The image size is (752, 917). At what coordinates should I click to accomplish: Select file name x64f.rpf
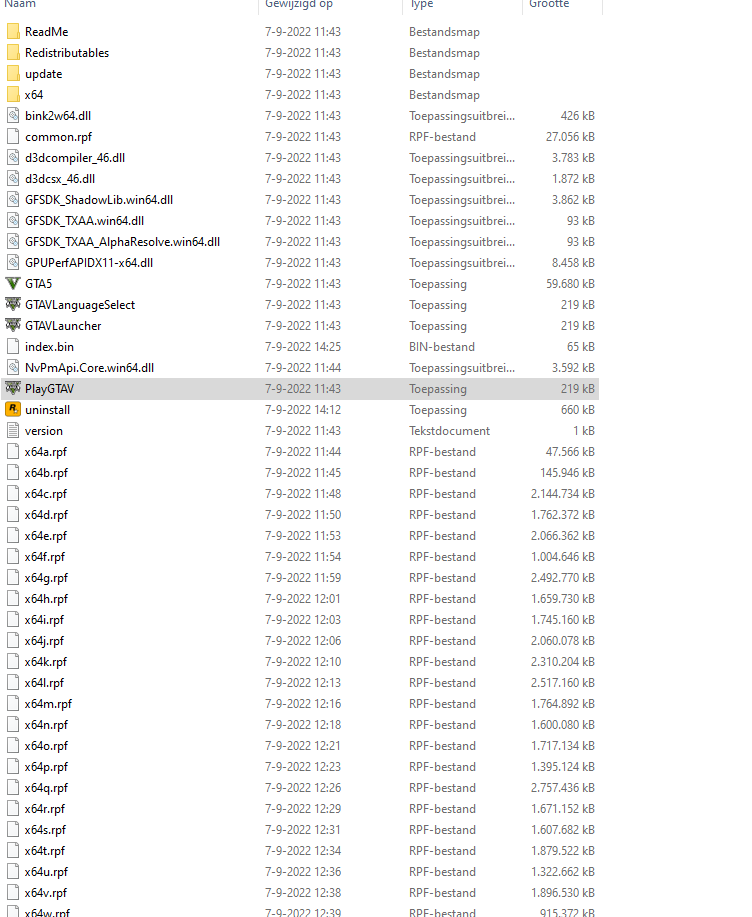[x=44, y=557]
